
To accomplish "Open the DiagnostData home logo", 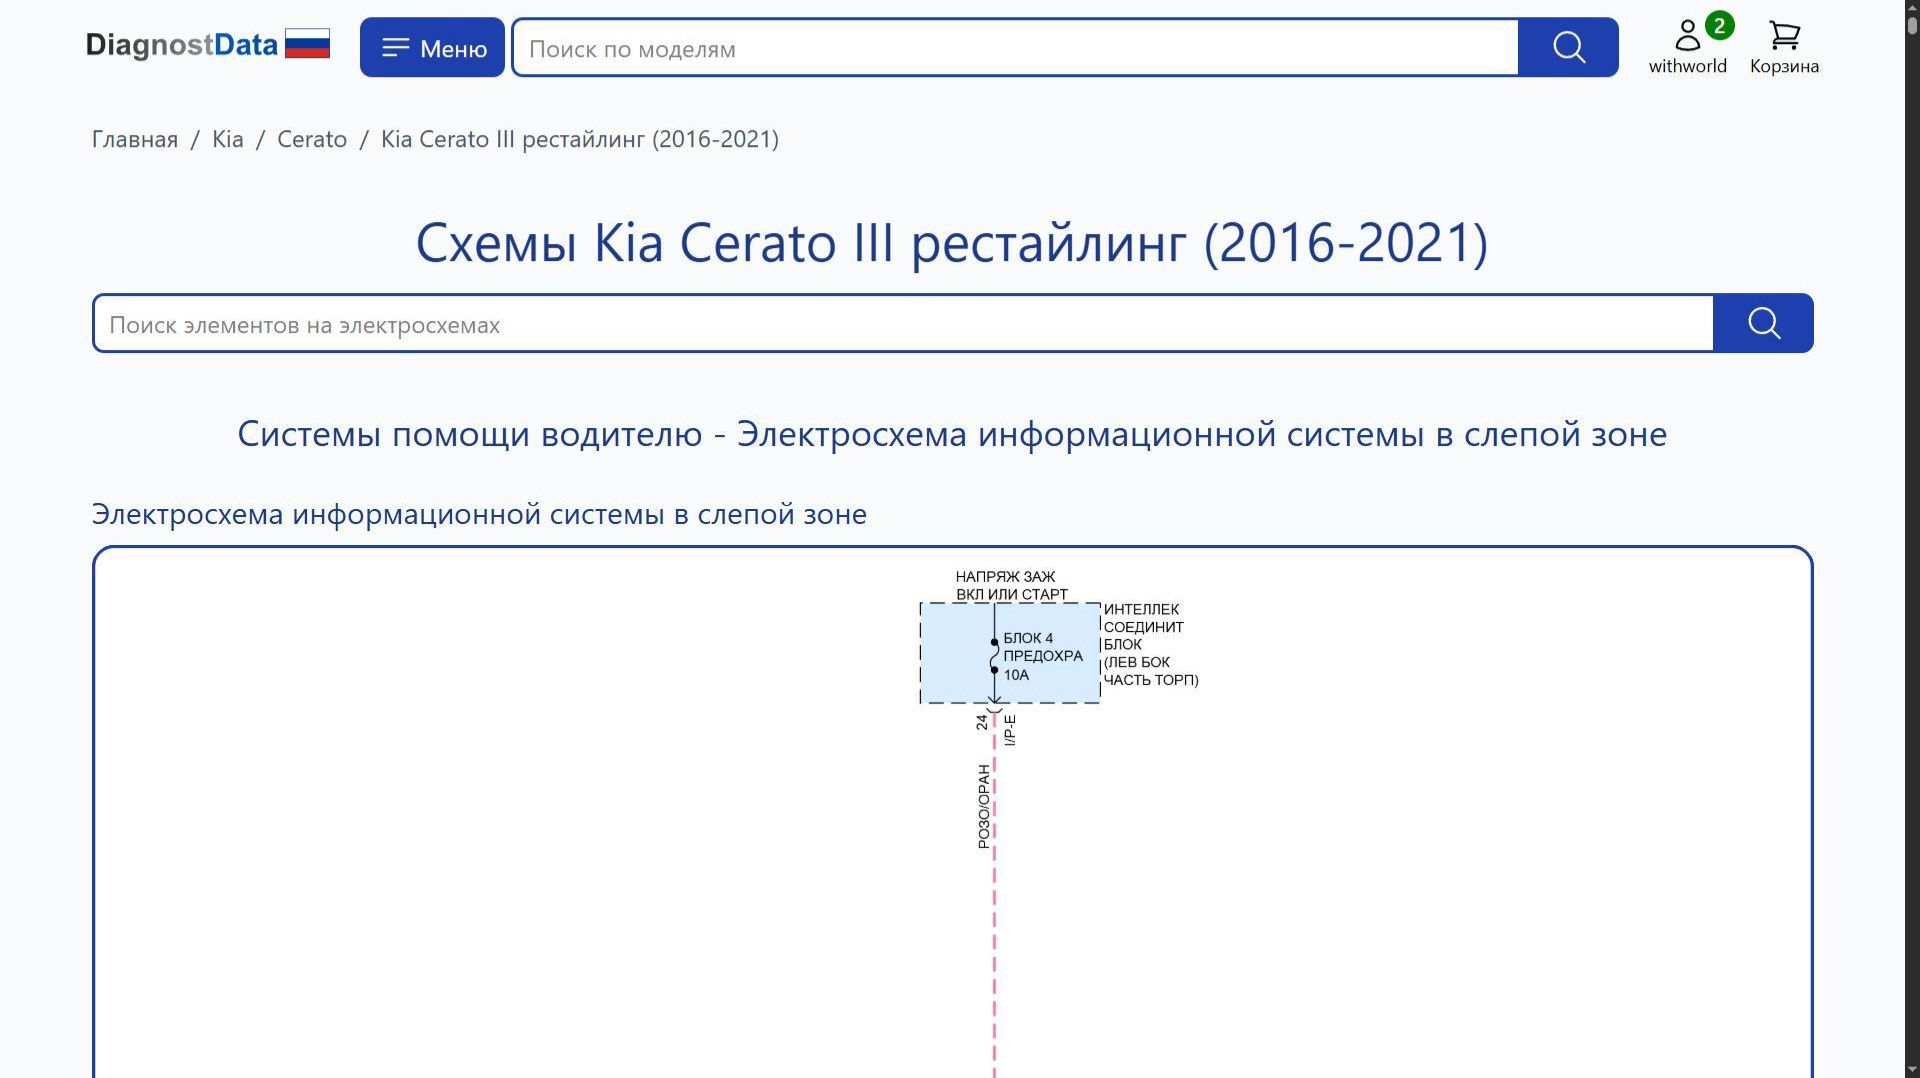I will coord(181,46).
